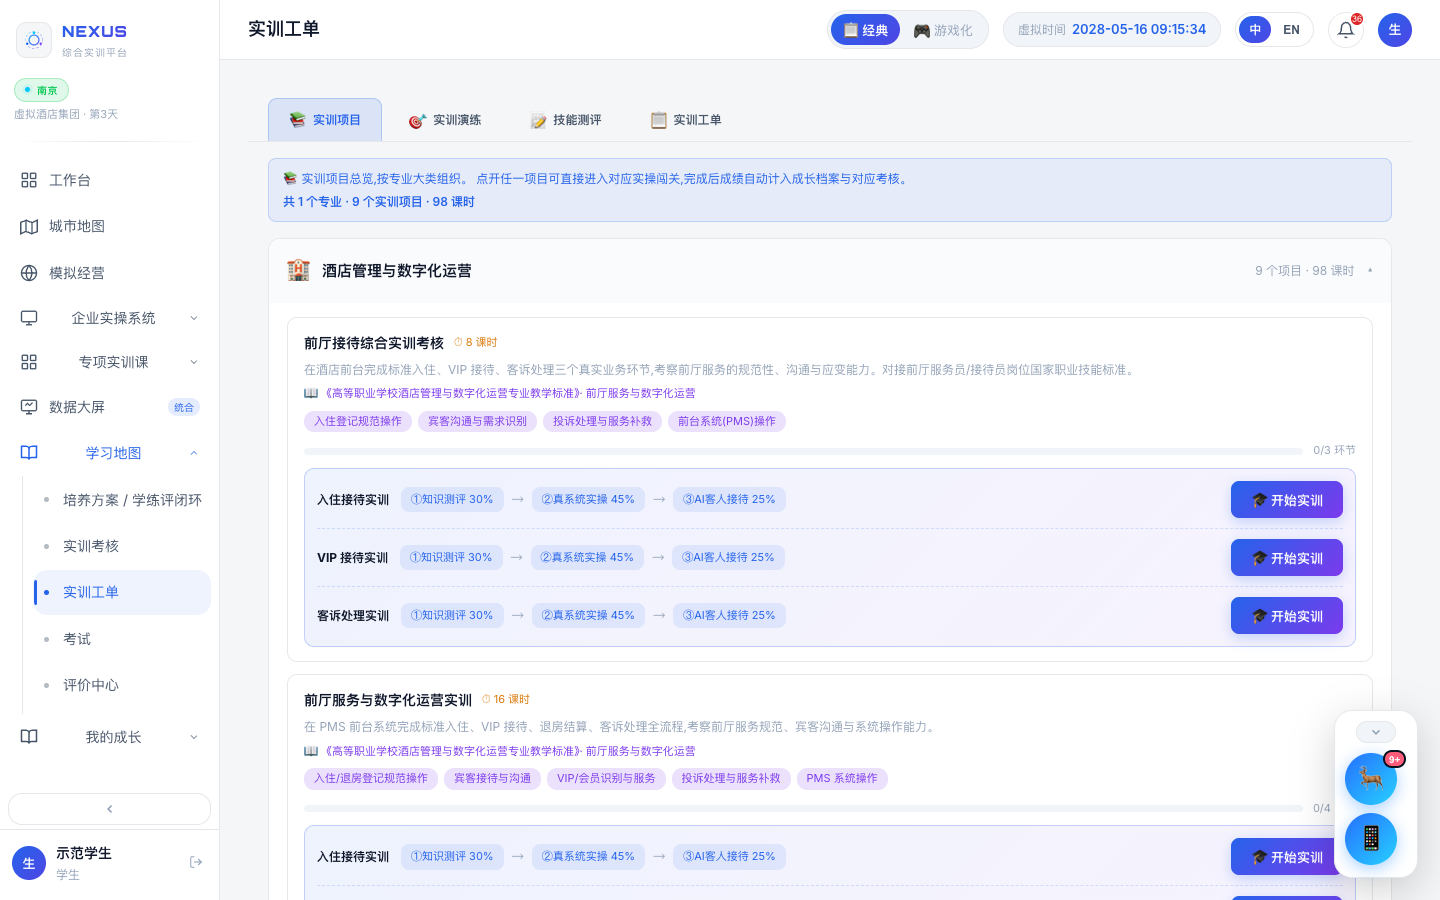This screenshot has height=900, width=1440.
Task: Click 投诉处理与服务补救 tag in first card
Action: (602, 422)
